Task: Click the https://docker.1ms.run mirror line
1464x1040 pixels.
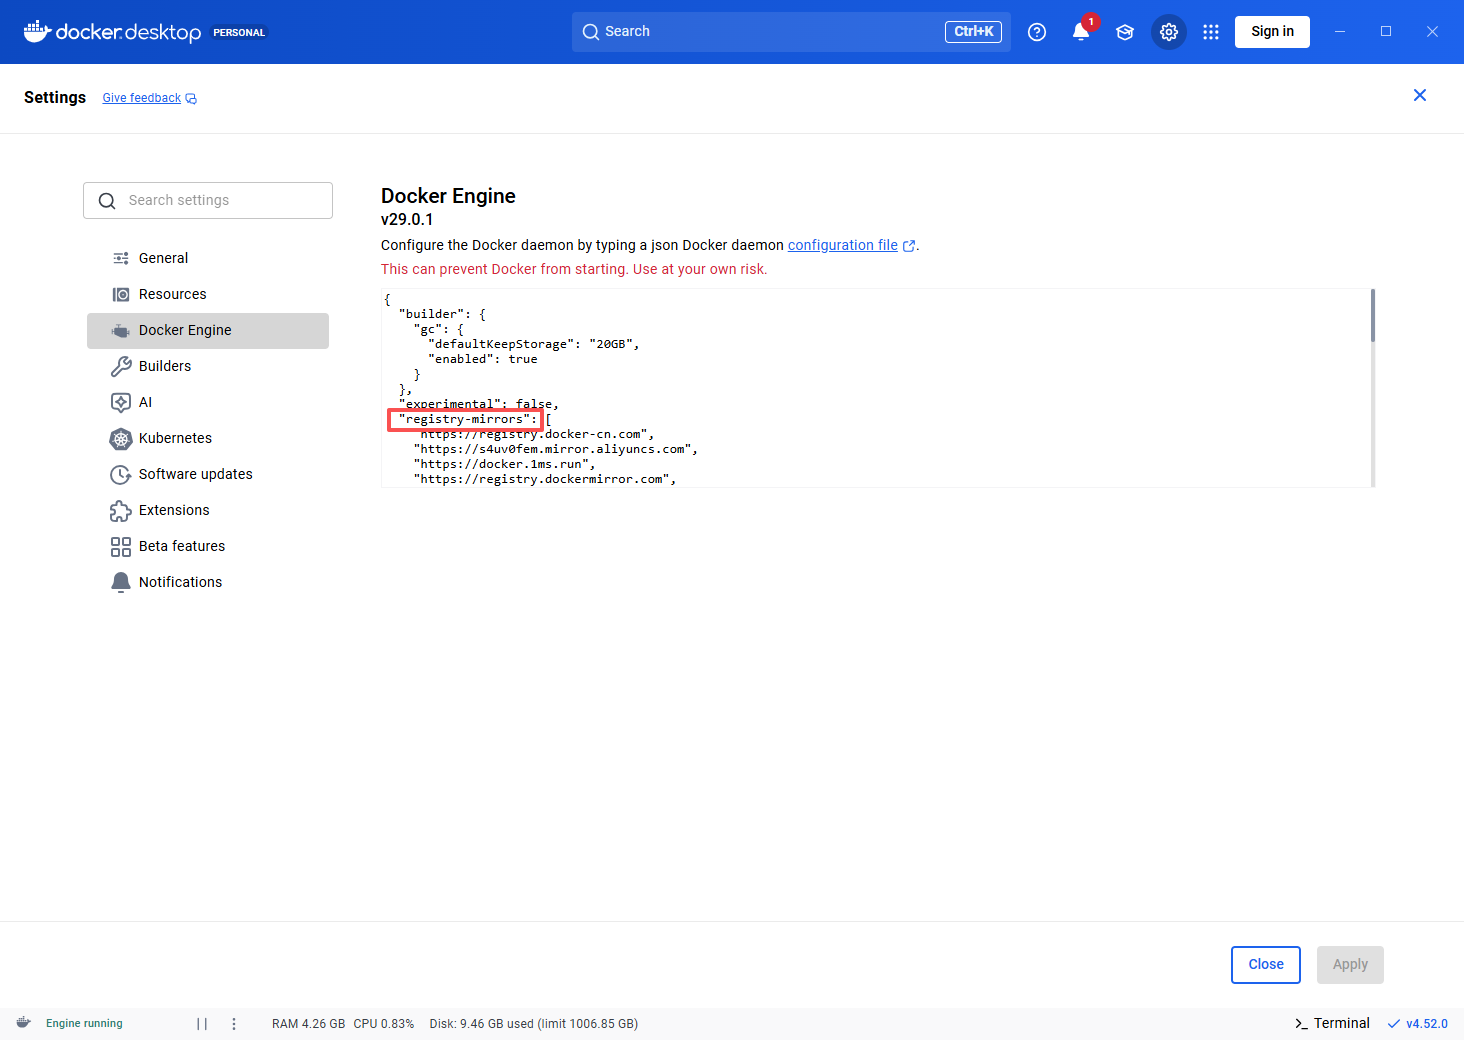Action: point(505,464)
